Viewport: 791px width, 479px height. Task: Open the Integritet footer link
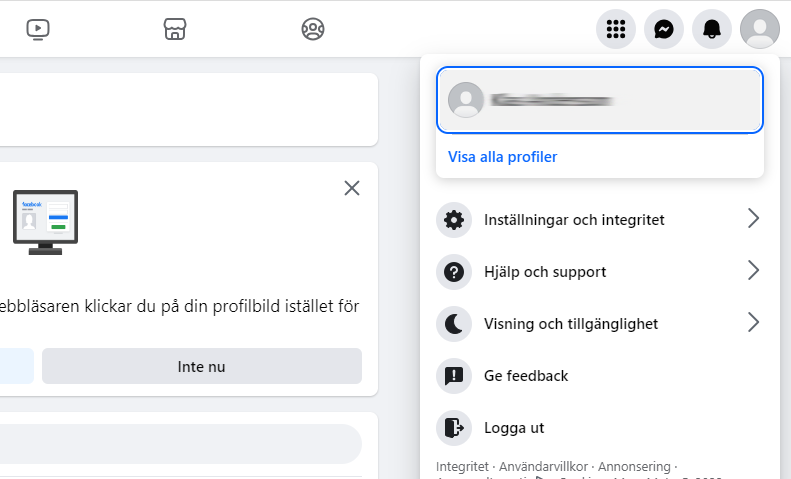pos(462,467)
